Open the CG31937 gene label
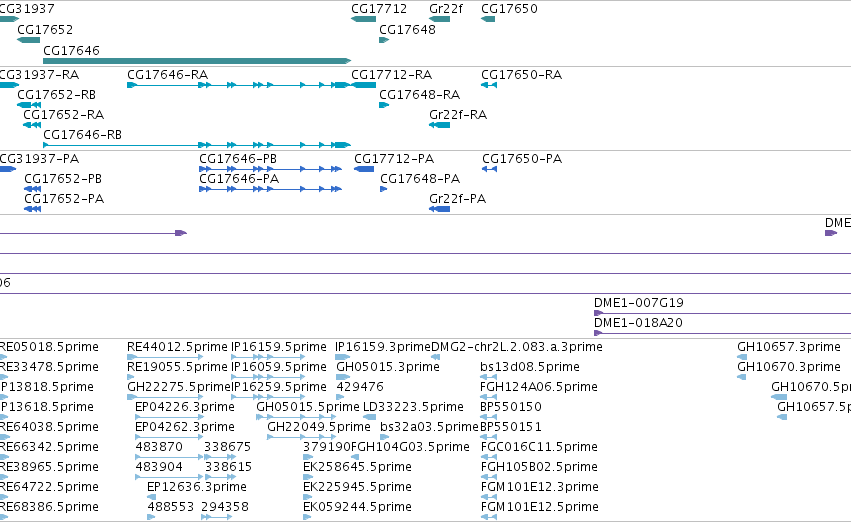851x522 pixels. point(27,9)
